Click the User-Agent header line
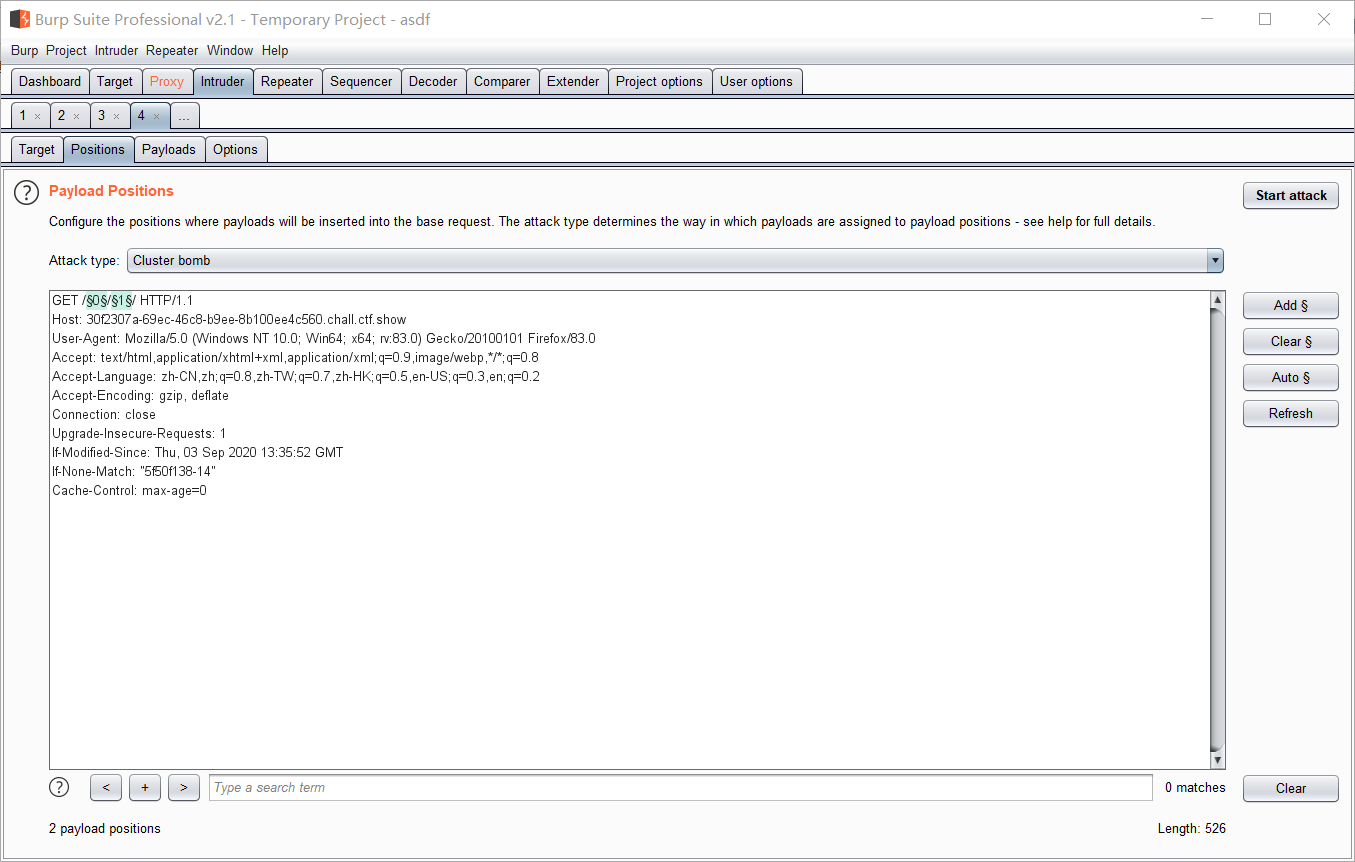The height and width of the screenshot is (862, 1355). coord(324,339)
